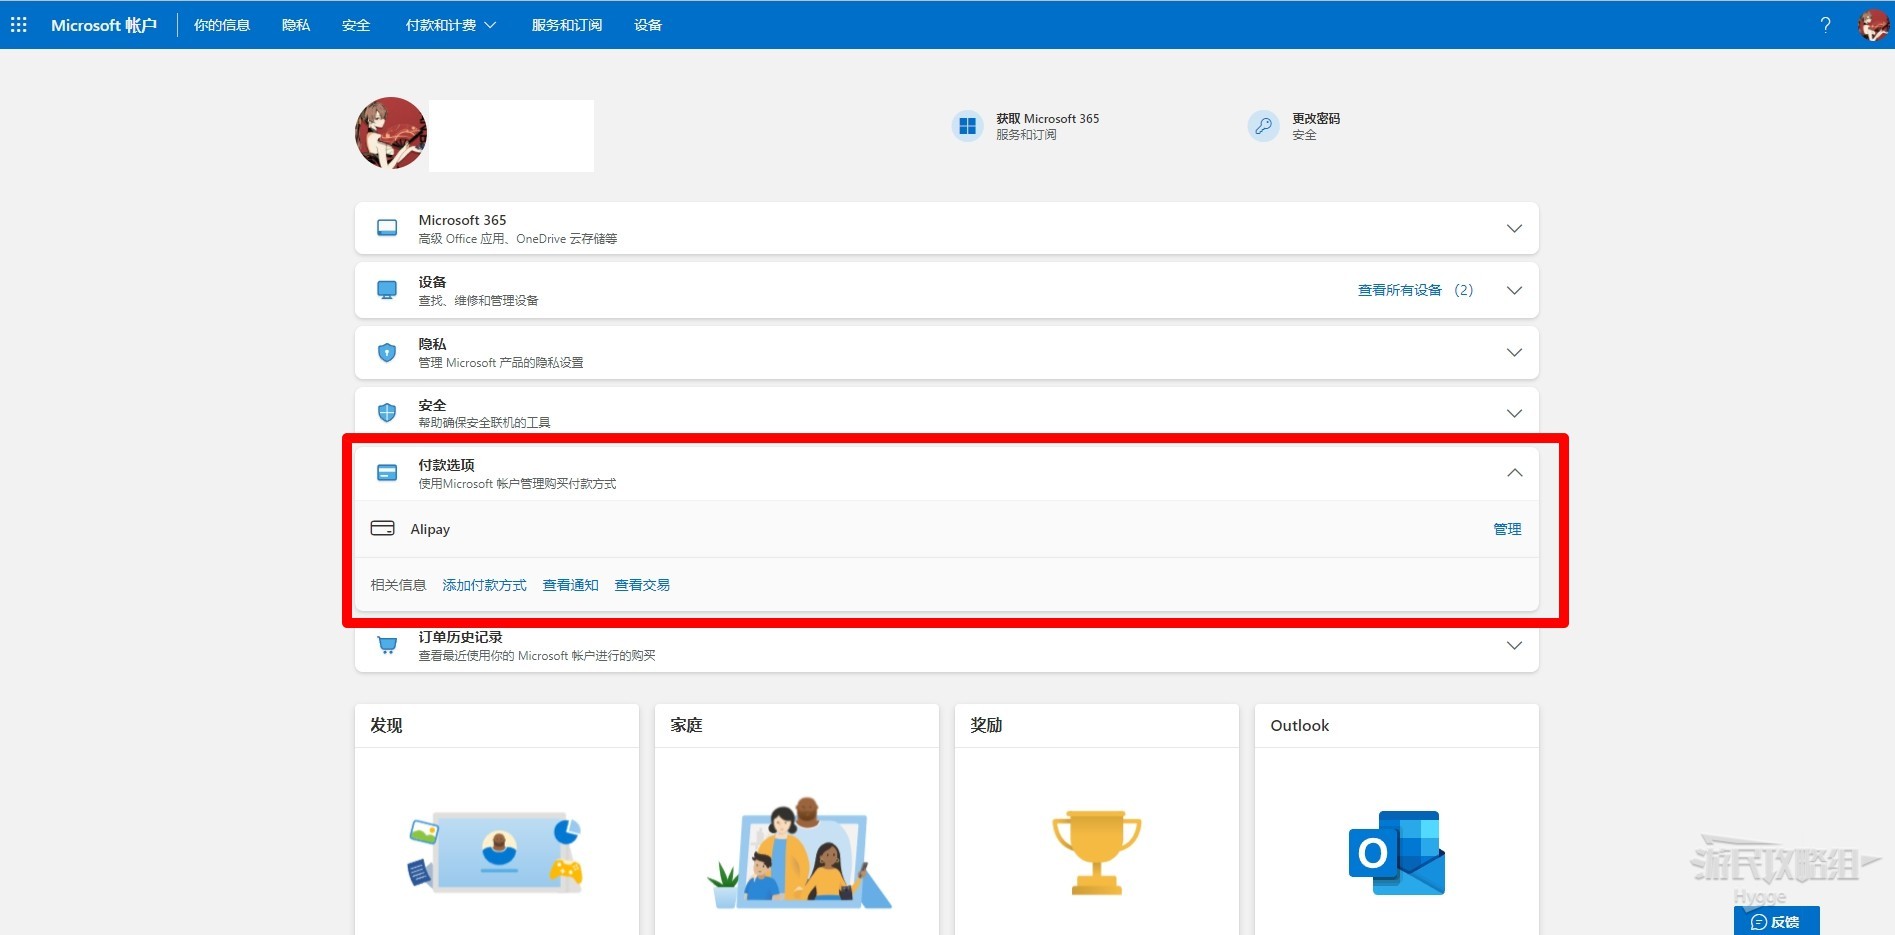This screenshot has height=935, width=1895.
Task: Click the Alipay payment method text
Action: 430,529
